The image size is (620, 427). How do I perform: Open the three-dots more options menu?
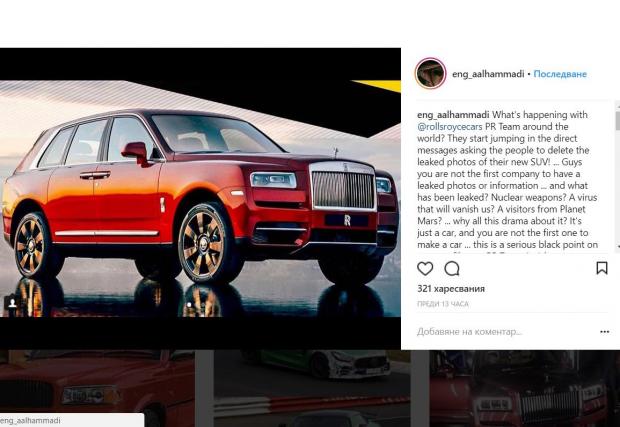605,332
